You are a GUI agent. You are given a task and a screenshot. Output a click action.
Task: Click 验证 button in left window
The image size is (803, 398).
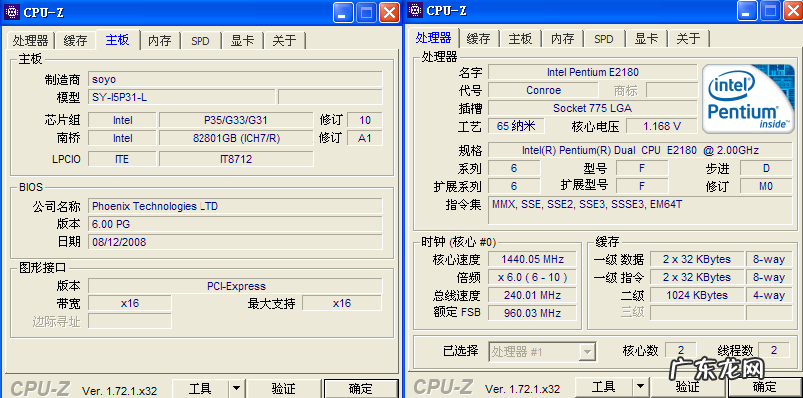[284, 389]
